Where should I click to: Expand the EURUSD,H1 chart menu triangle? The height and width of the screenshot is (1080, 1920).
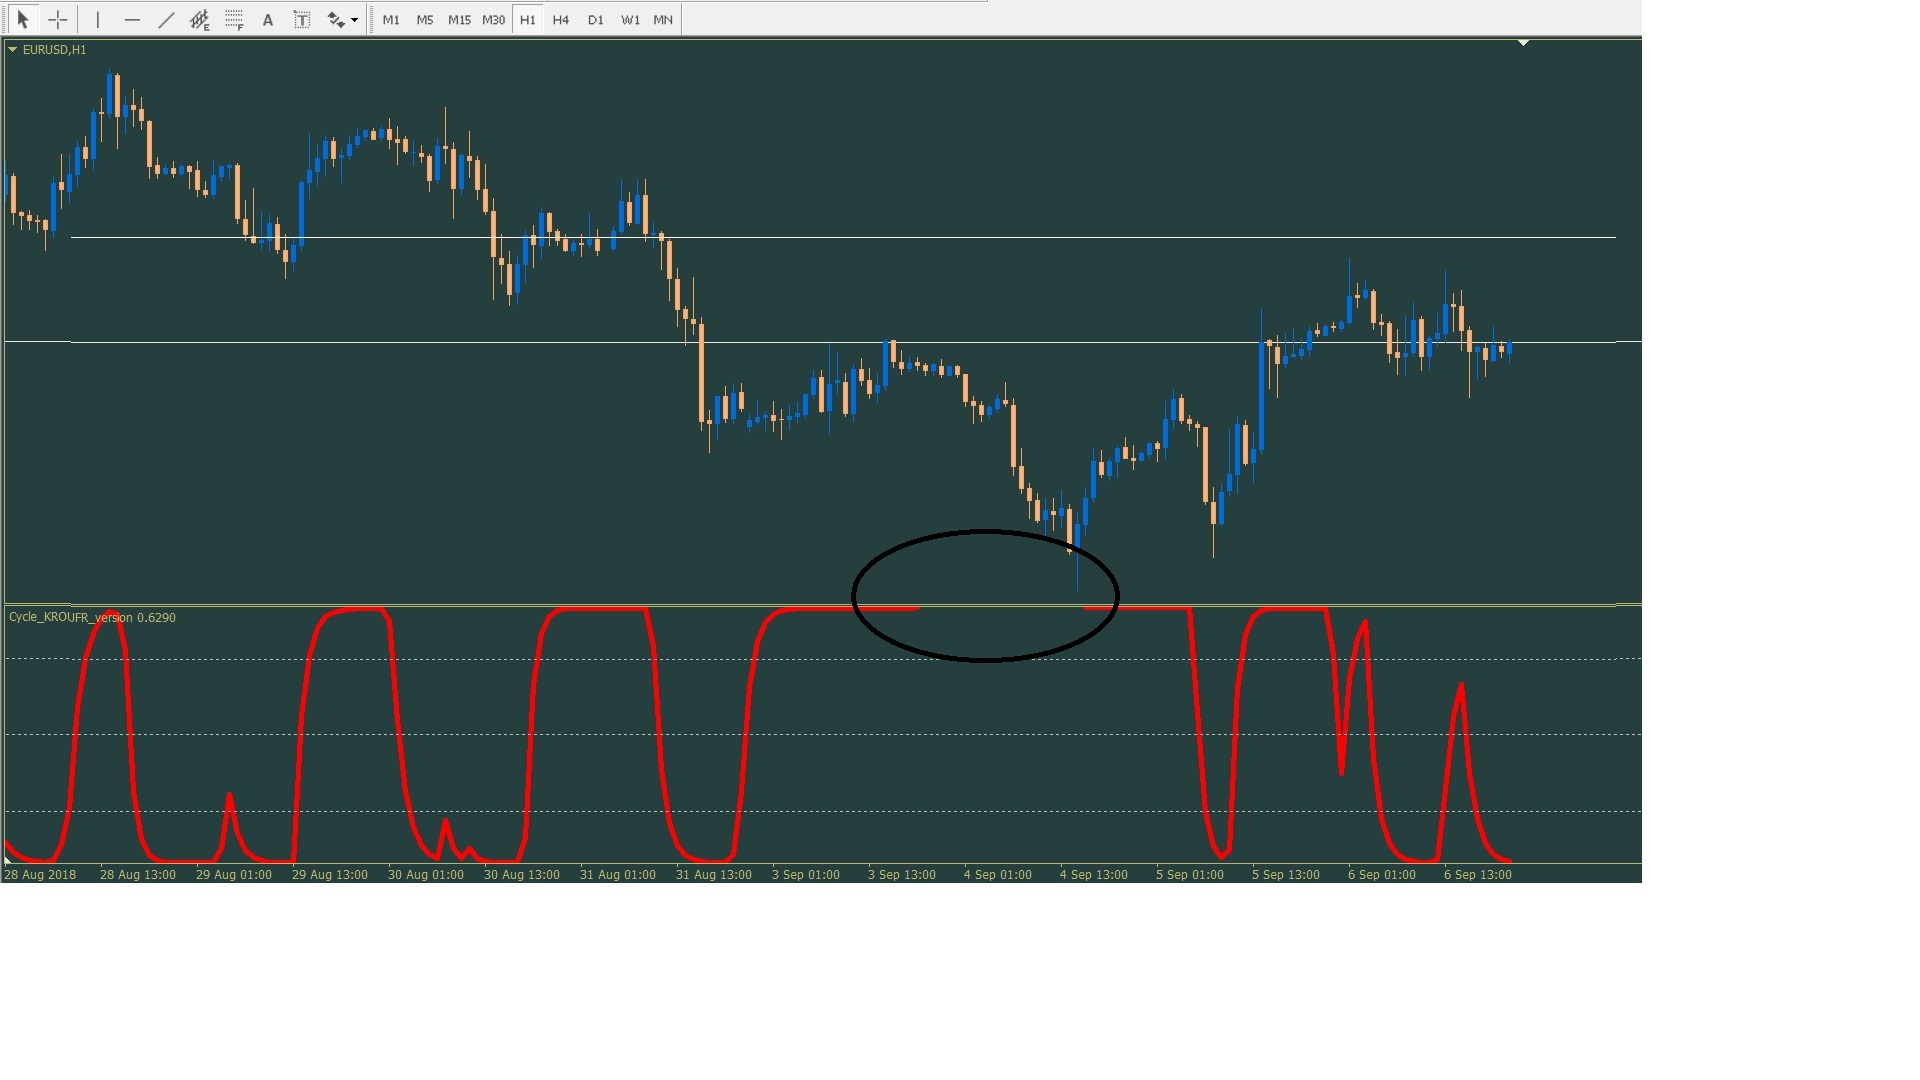tap(13, 49)
